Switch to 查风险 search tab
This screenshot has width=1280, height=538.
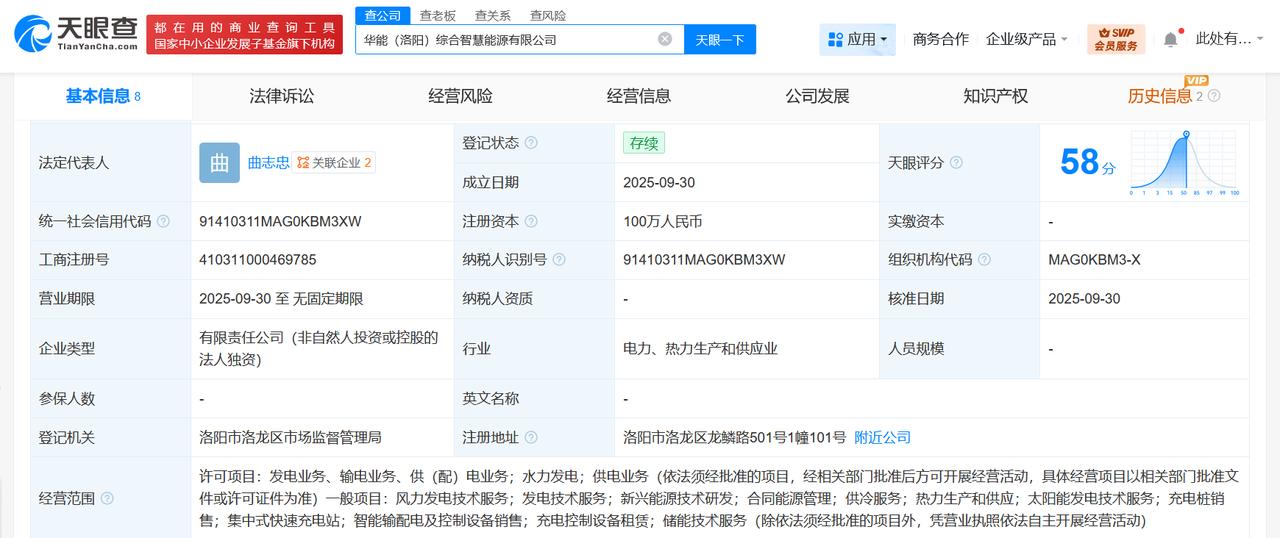[x=547, y=15]
